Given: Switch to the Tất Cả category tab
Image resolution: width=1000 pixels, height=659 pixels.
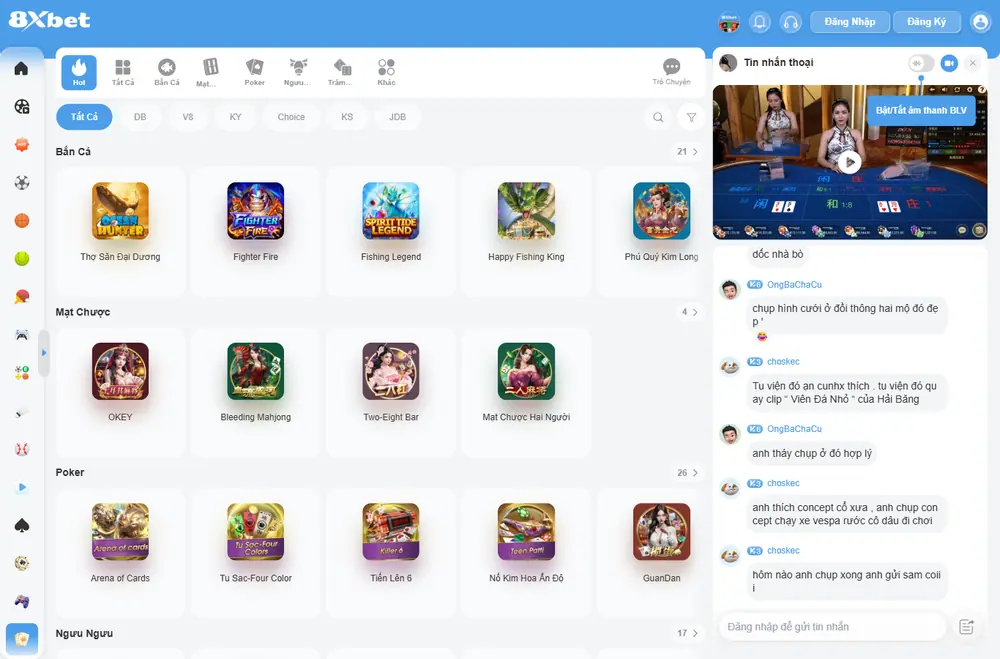Looking at the screenshot, I should pos(122,72).
